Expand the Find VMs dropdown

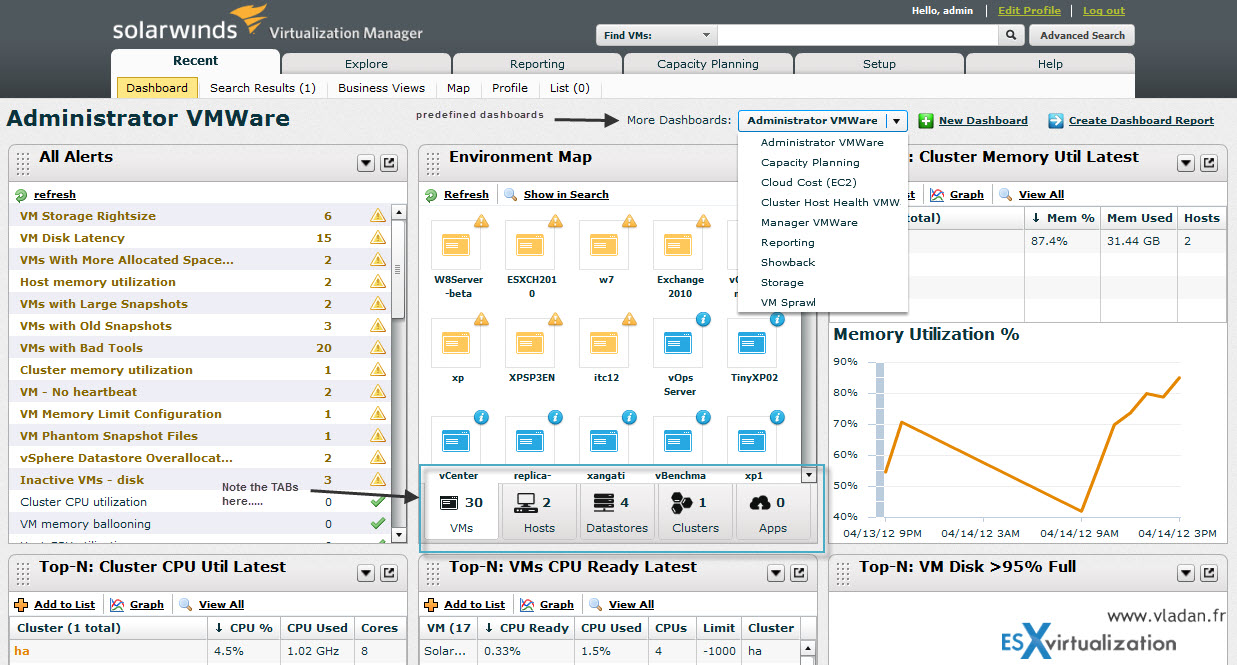click(706, 35)
